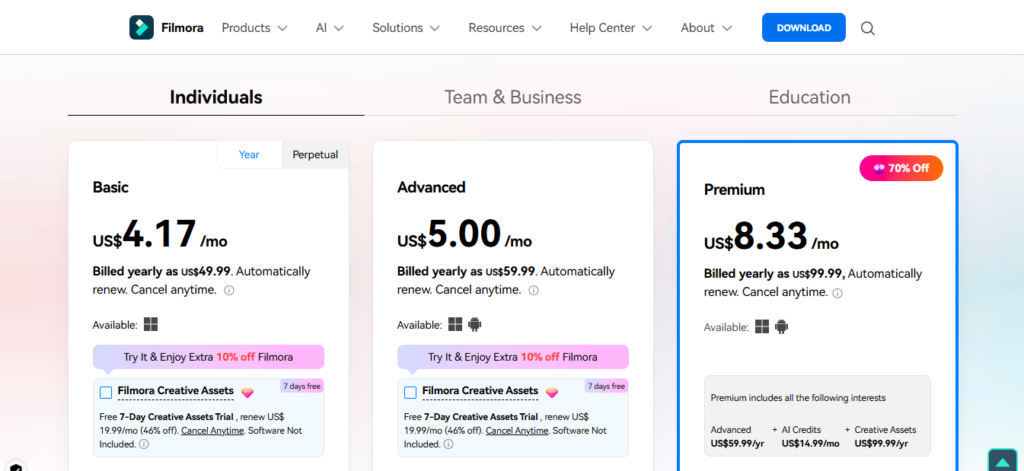Expand the About menu

[706, 28]
